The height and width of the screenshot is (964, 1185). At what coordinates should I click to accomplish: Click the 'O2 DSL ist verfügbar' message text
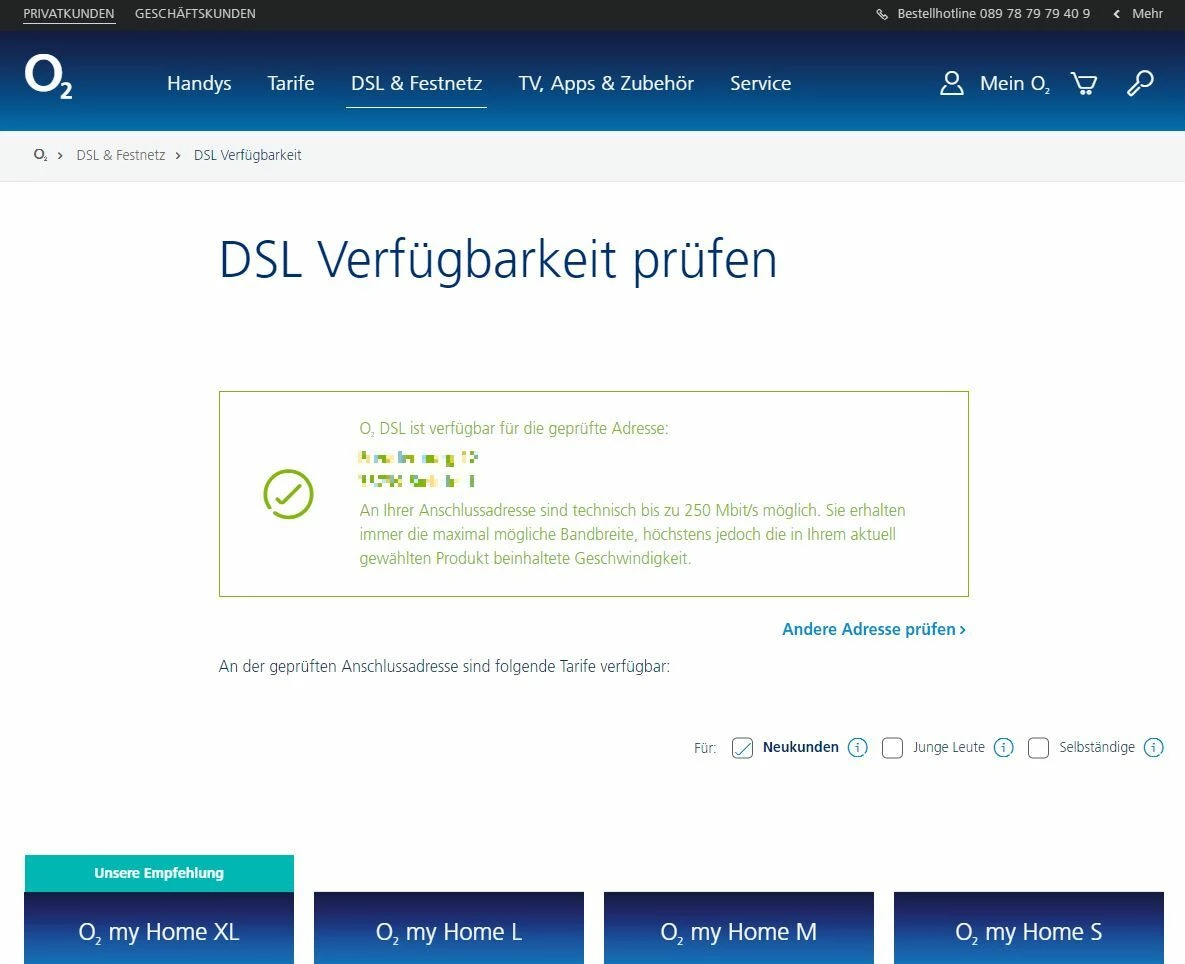click(x=514, y=428)
